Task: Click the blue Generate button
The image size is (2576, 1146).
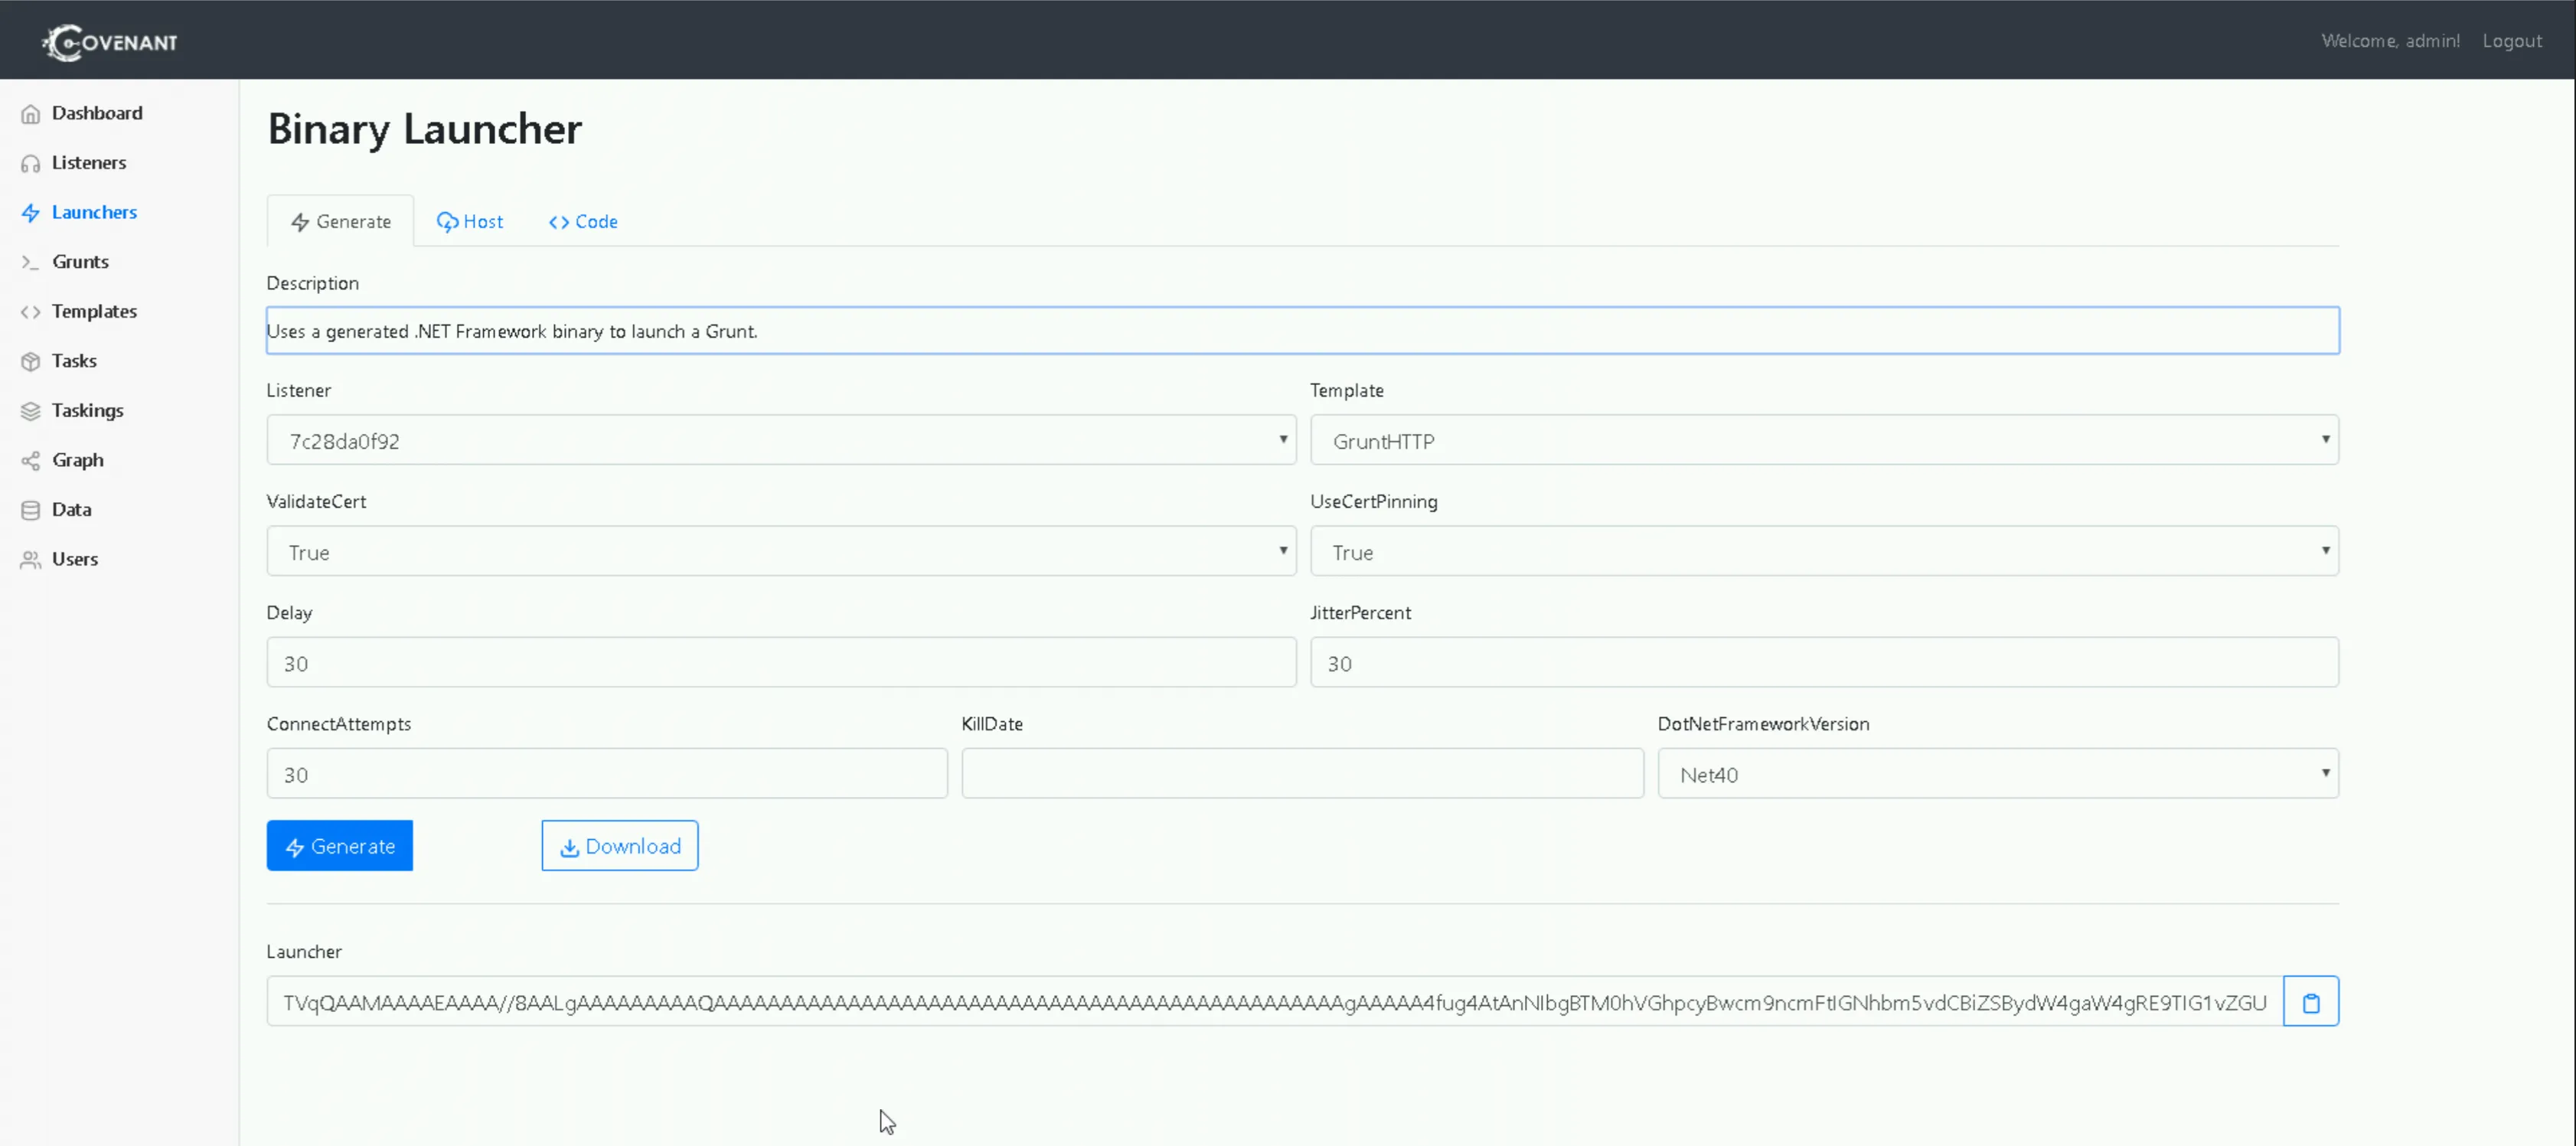Action: (340, 846)
